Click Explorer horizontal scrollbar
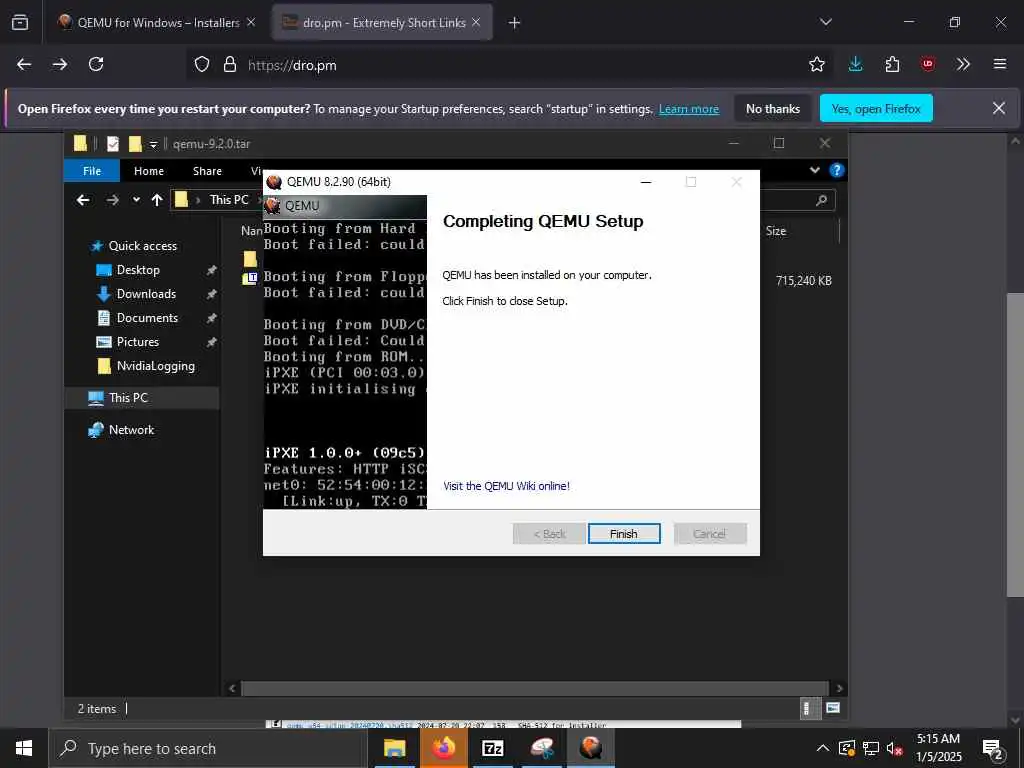The height and width of the screenshot is (768, 1024). coord(534,688)
